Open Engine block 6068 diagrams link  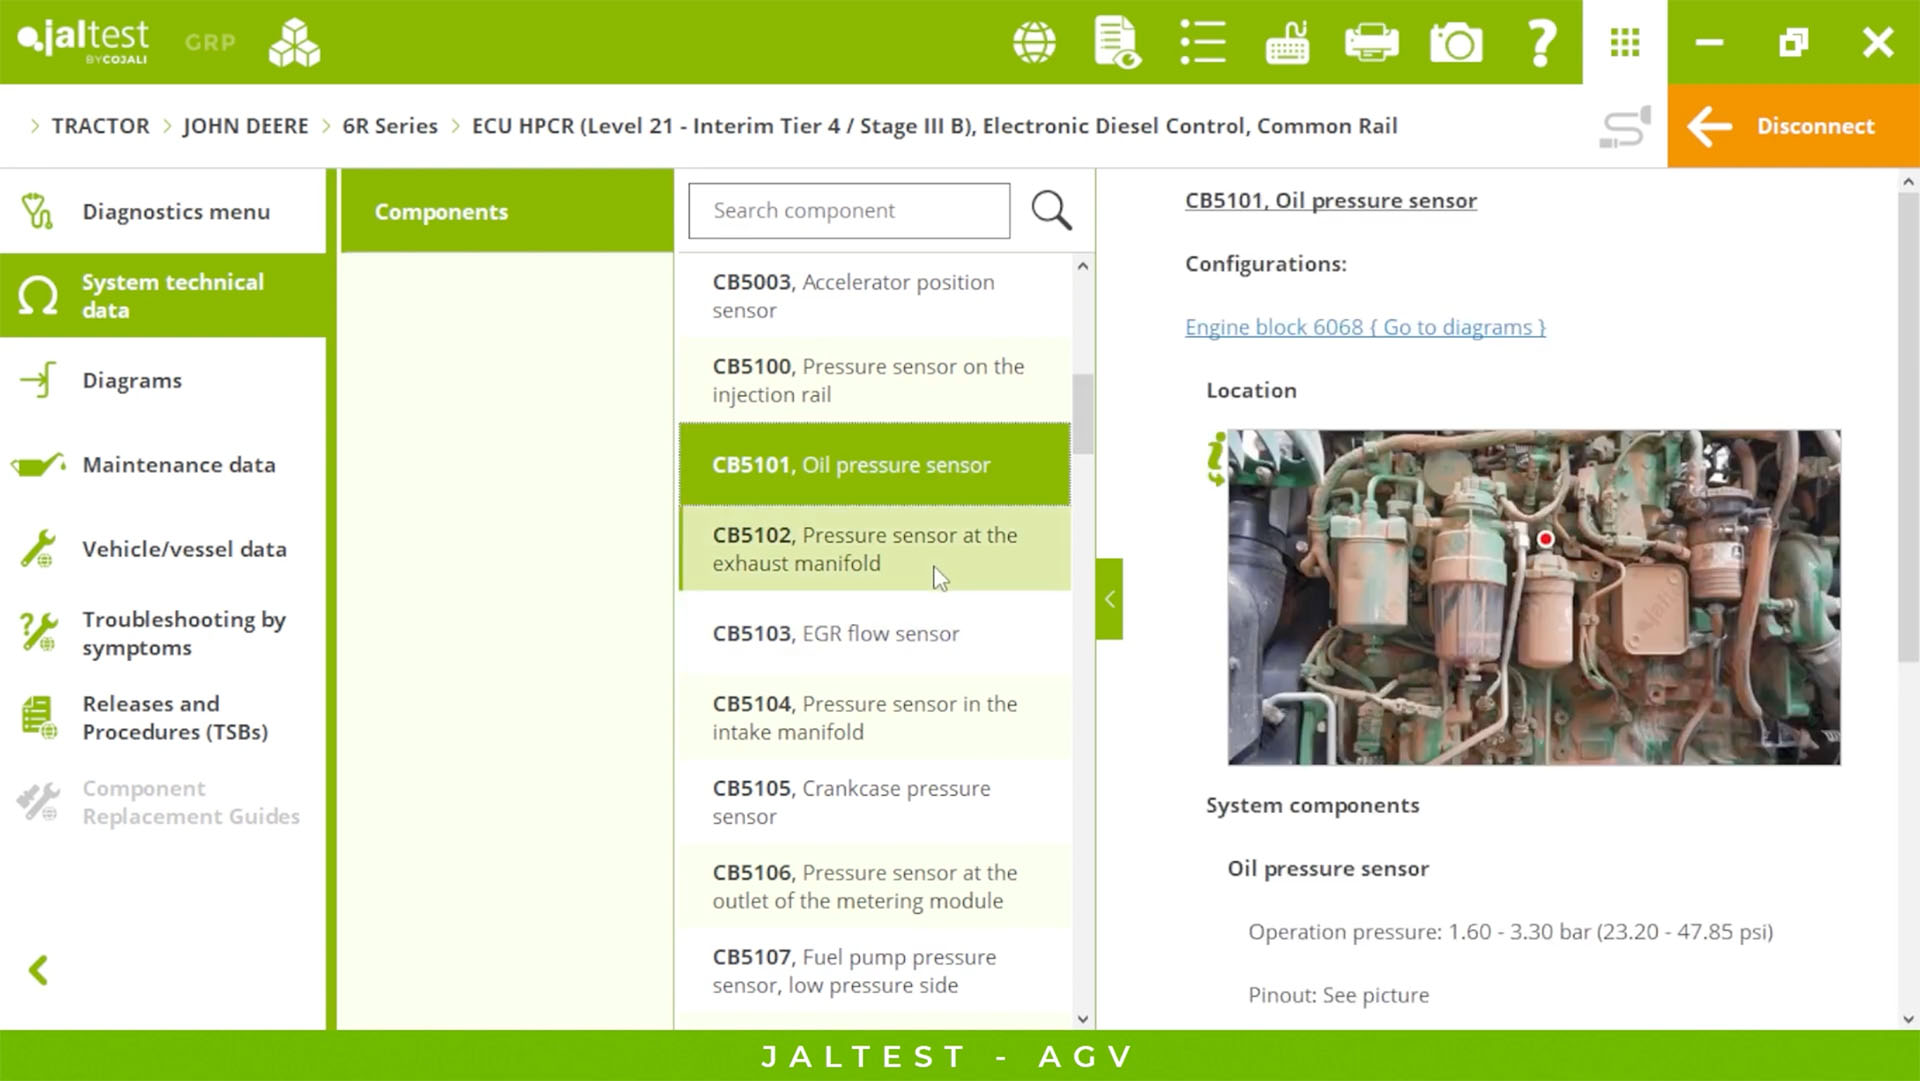click(x=1365, y=327)
